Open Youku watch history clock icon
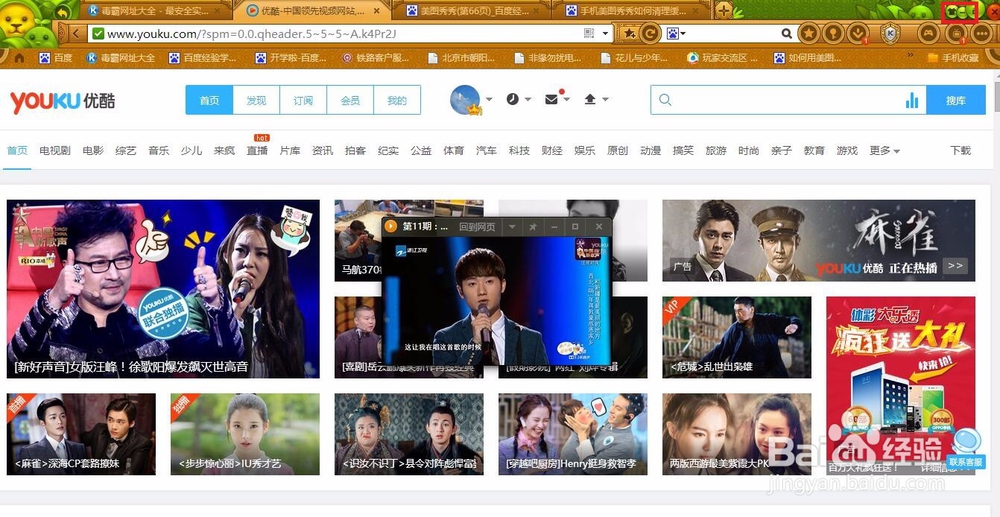This screenshot has height=517, width=1000. tap(513, 99)
